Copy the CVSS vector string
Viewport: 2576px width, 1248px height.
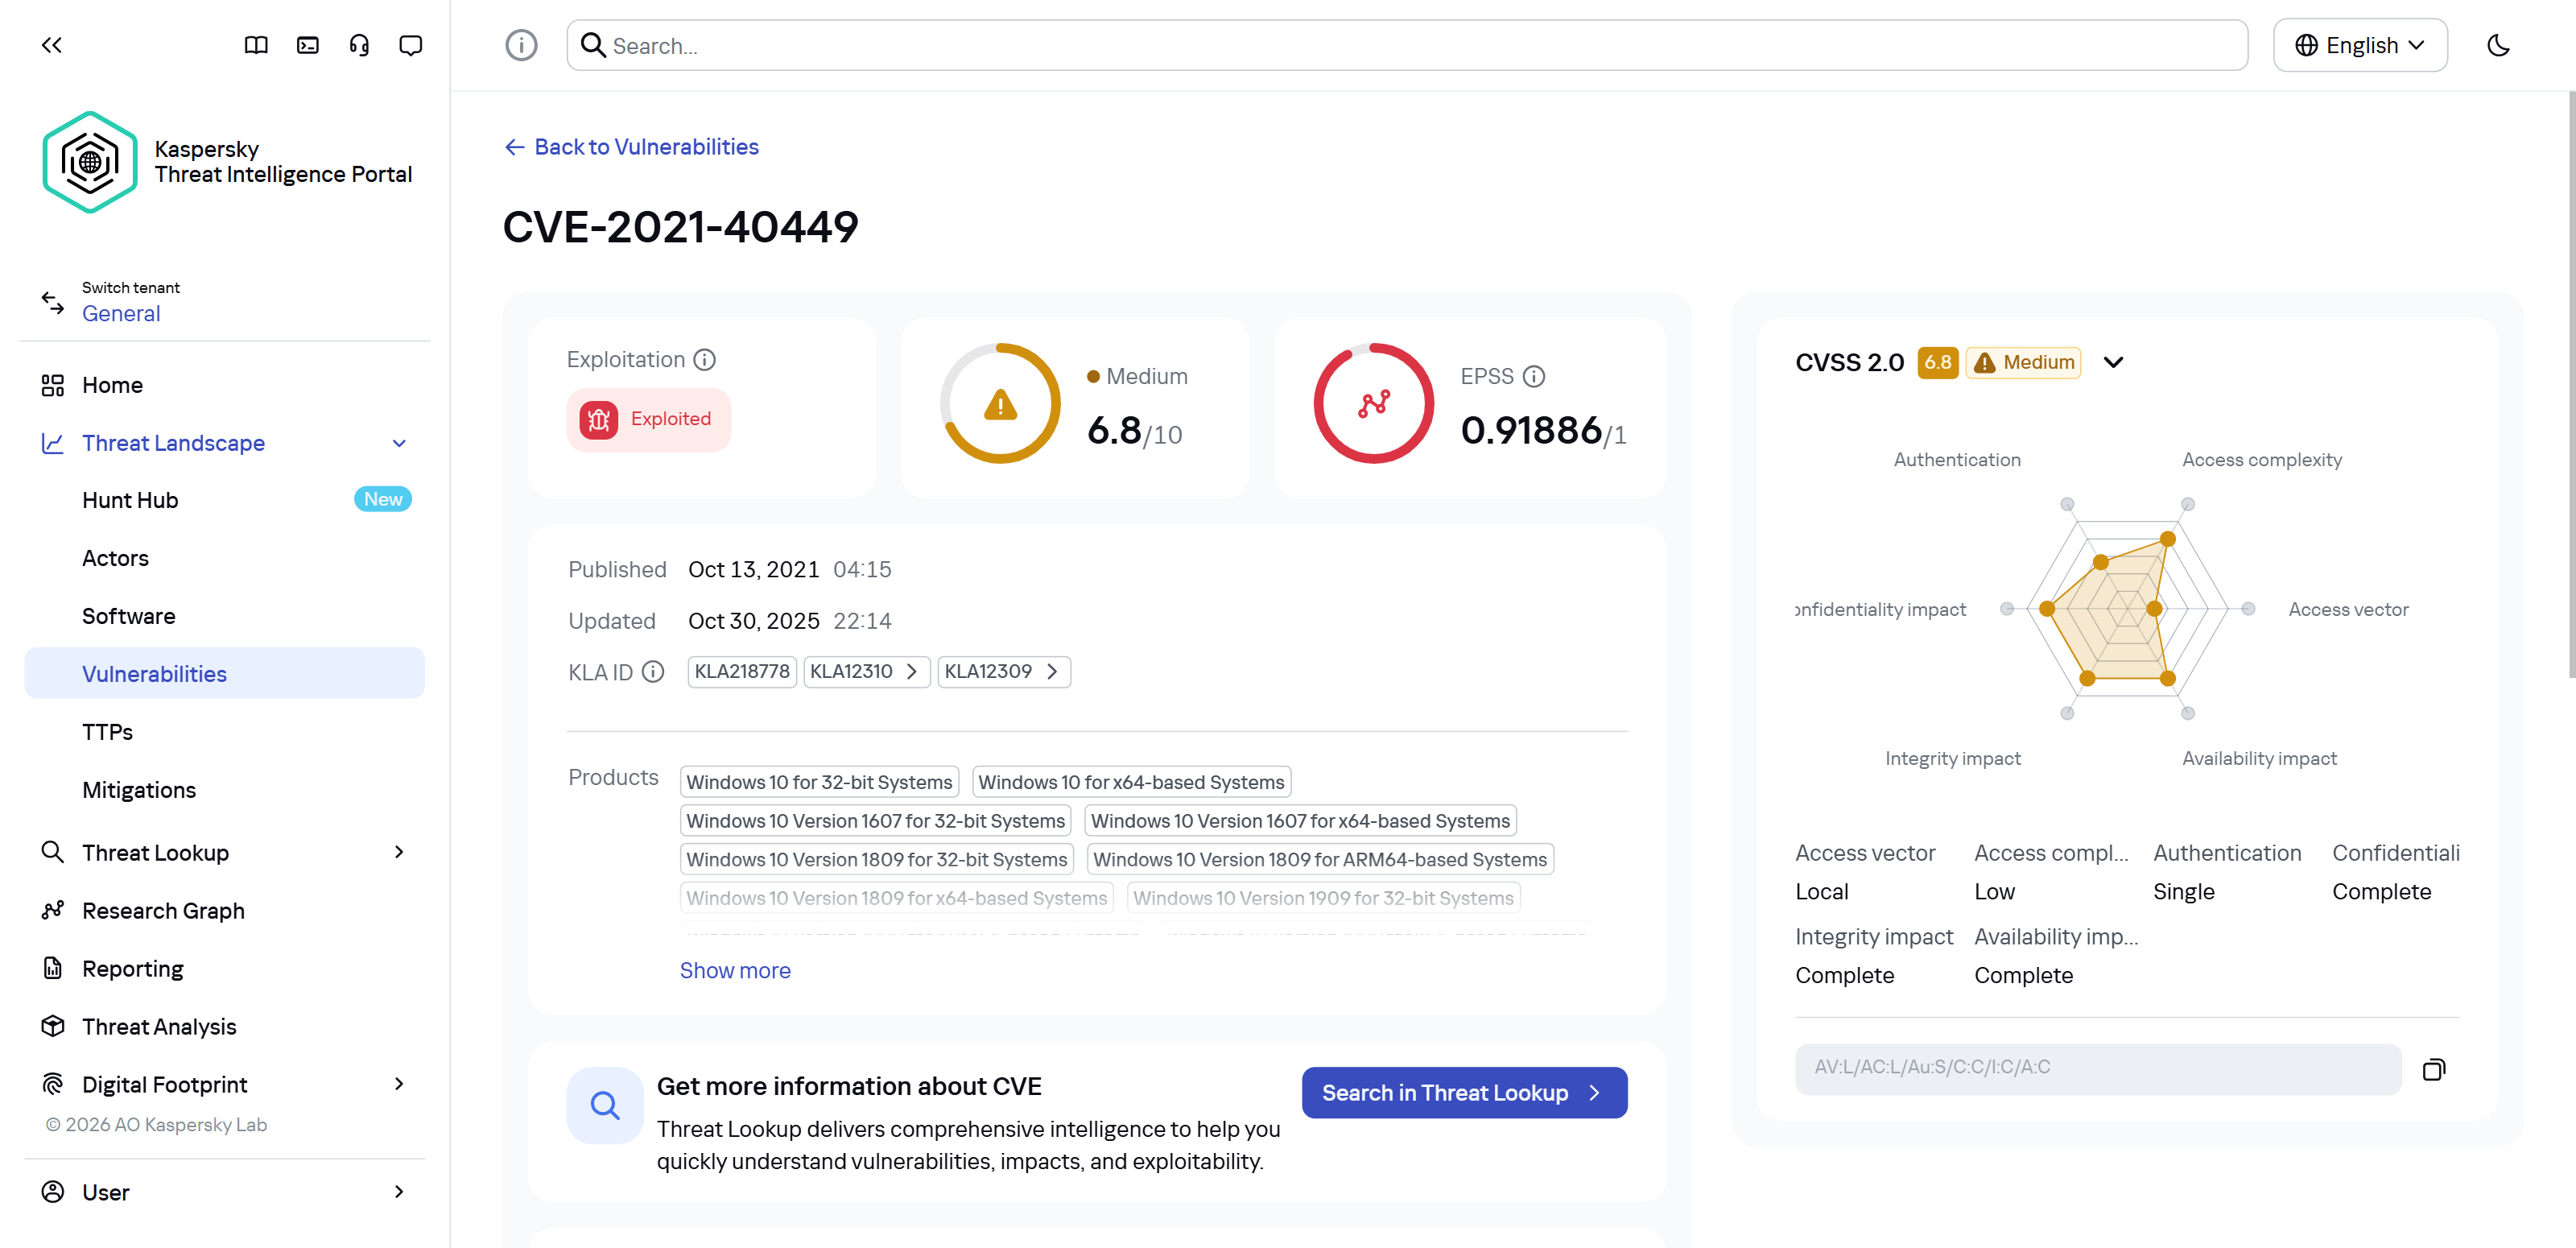pyautogui.click(x=2433, y=1069)
